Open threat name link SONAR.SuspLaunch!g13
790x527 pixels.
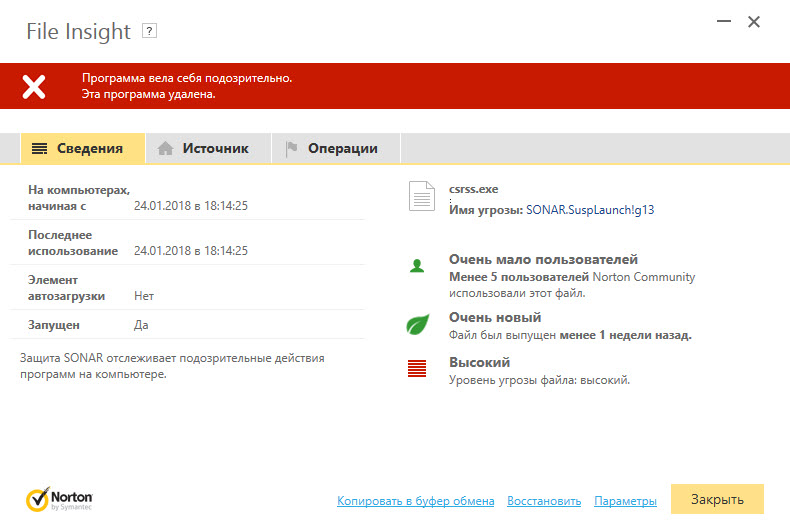pyautogui.click(x=590, y=210)
